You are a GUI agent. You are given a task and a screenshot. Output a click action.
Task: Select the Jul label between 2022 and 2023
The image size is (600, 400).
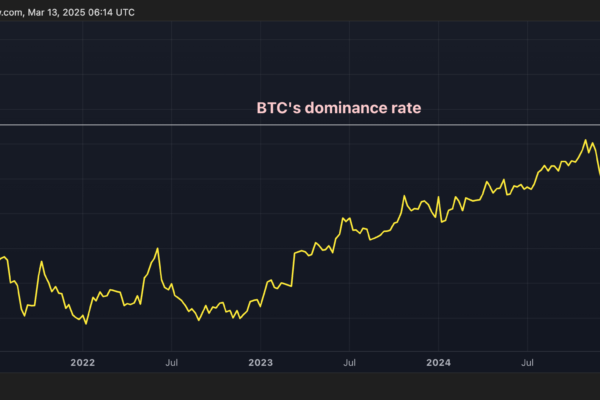172,362
